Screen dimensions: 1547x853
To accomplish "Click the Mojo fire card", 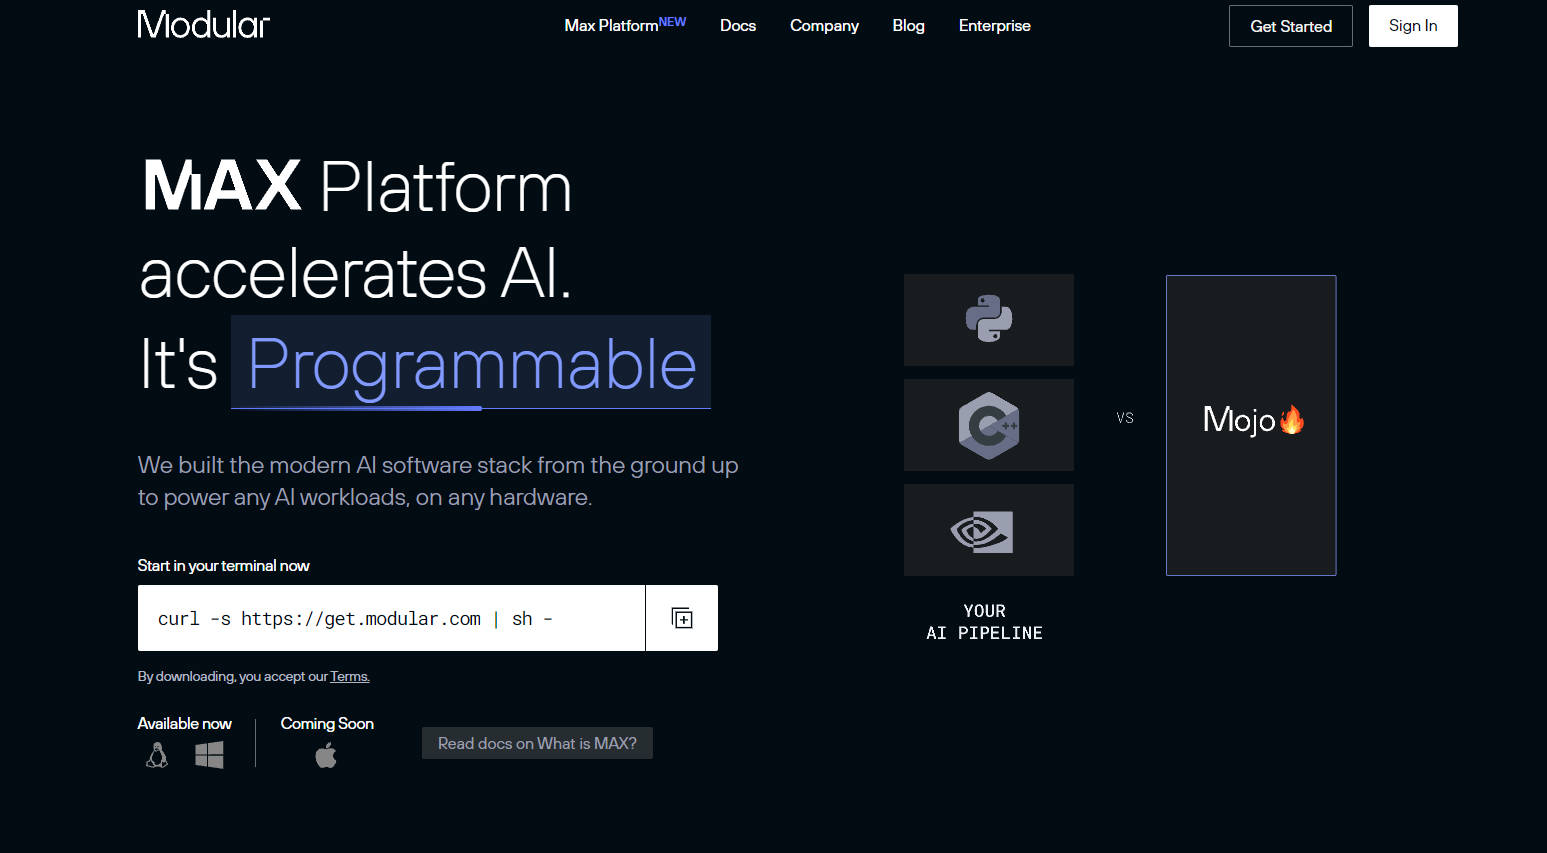I will (x=1251, y=425).
